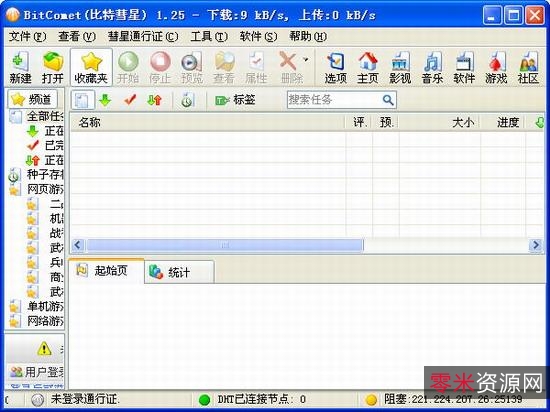Click scroll-left arrow of task list scrollbar
550x412 pixels.
coord(78,245)
